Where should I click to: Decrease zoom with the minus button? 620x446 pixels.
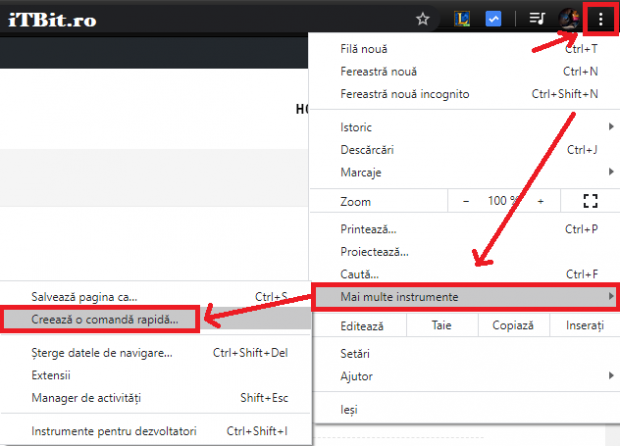(x=465, y=201)
